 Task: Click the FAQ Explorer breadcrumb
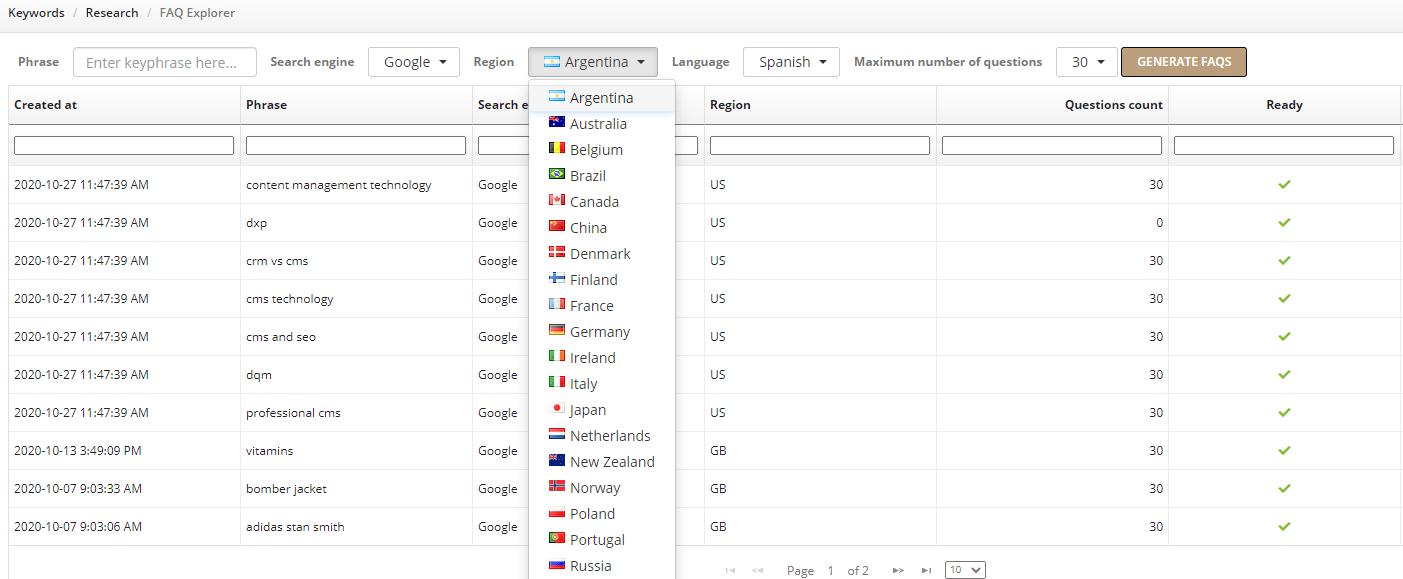point(198,13)
